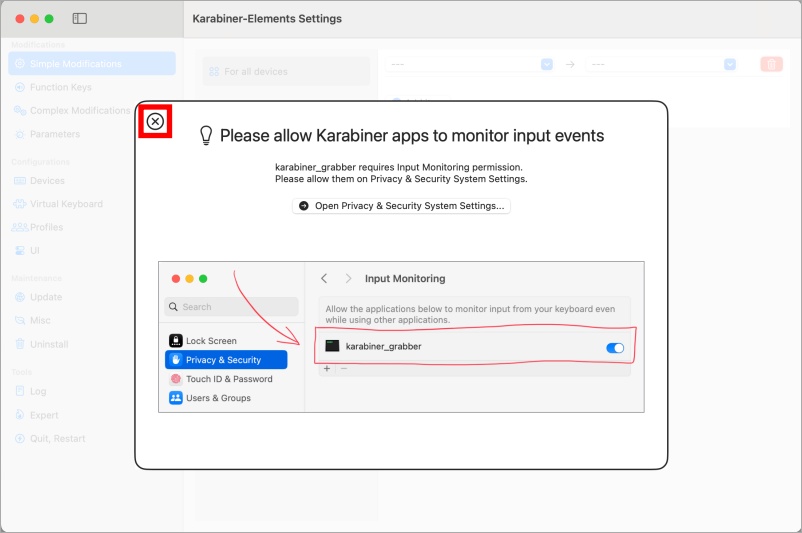
Task: Toggle the sidebar visibility icon
Action: (80, 19)
